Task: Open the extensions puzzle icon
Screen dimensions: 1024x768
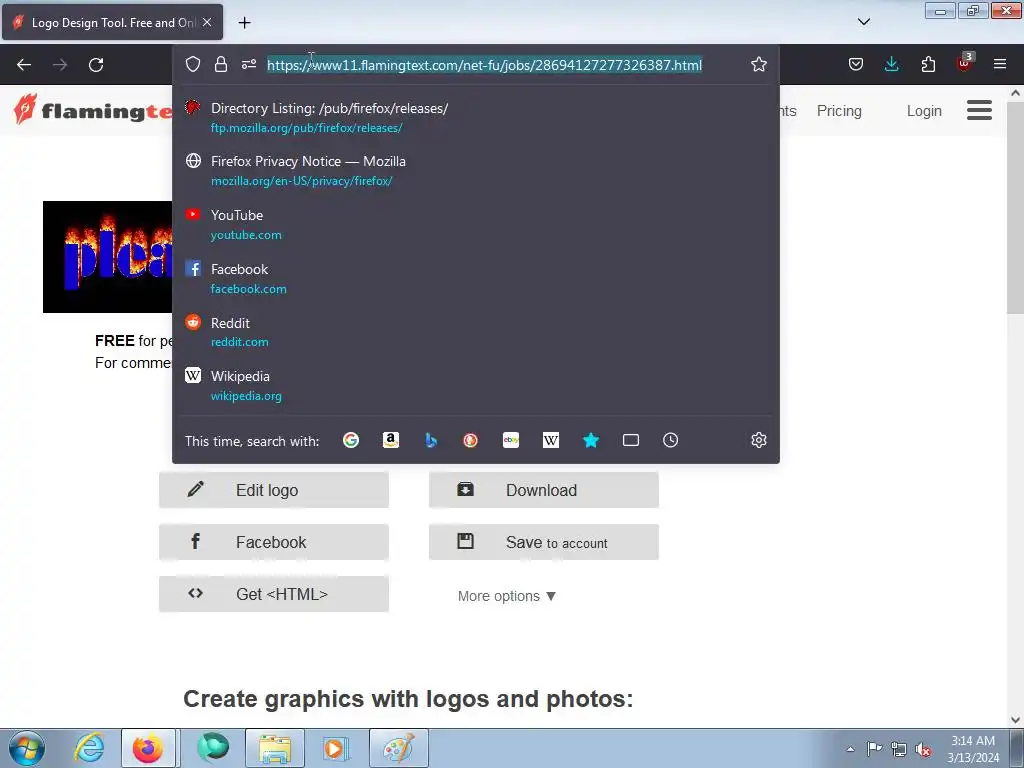Action: (928, 64)
